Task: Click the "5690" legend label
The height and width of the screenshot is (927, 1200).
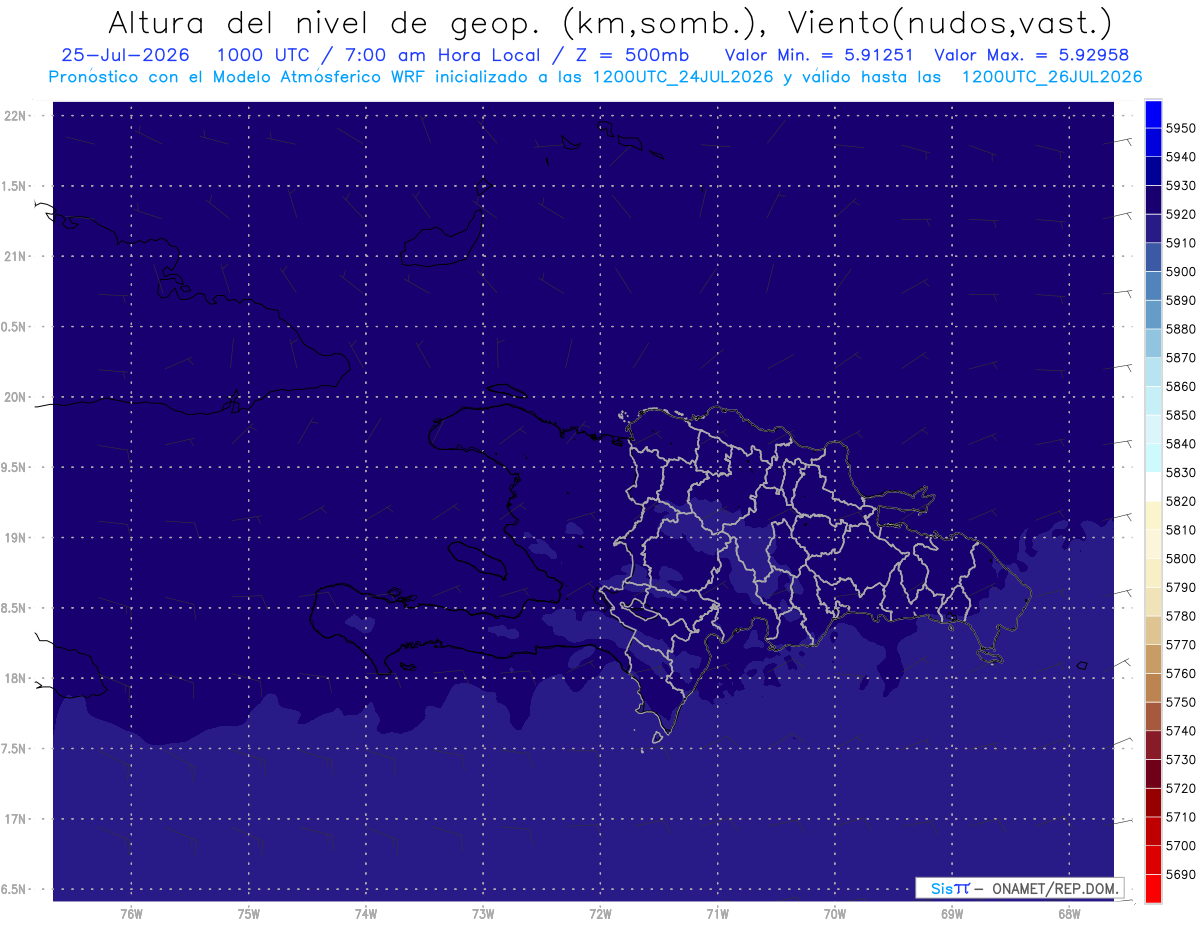Action: tap(1181, 874)
